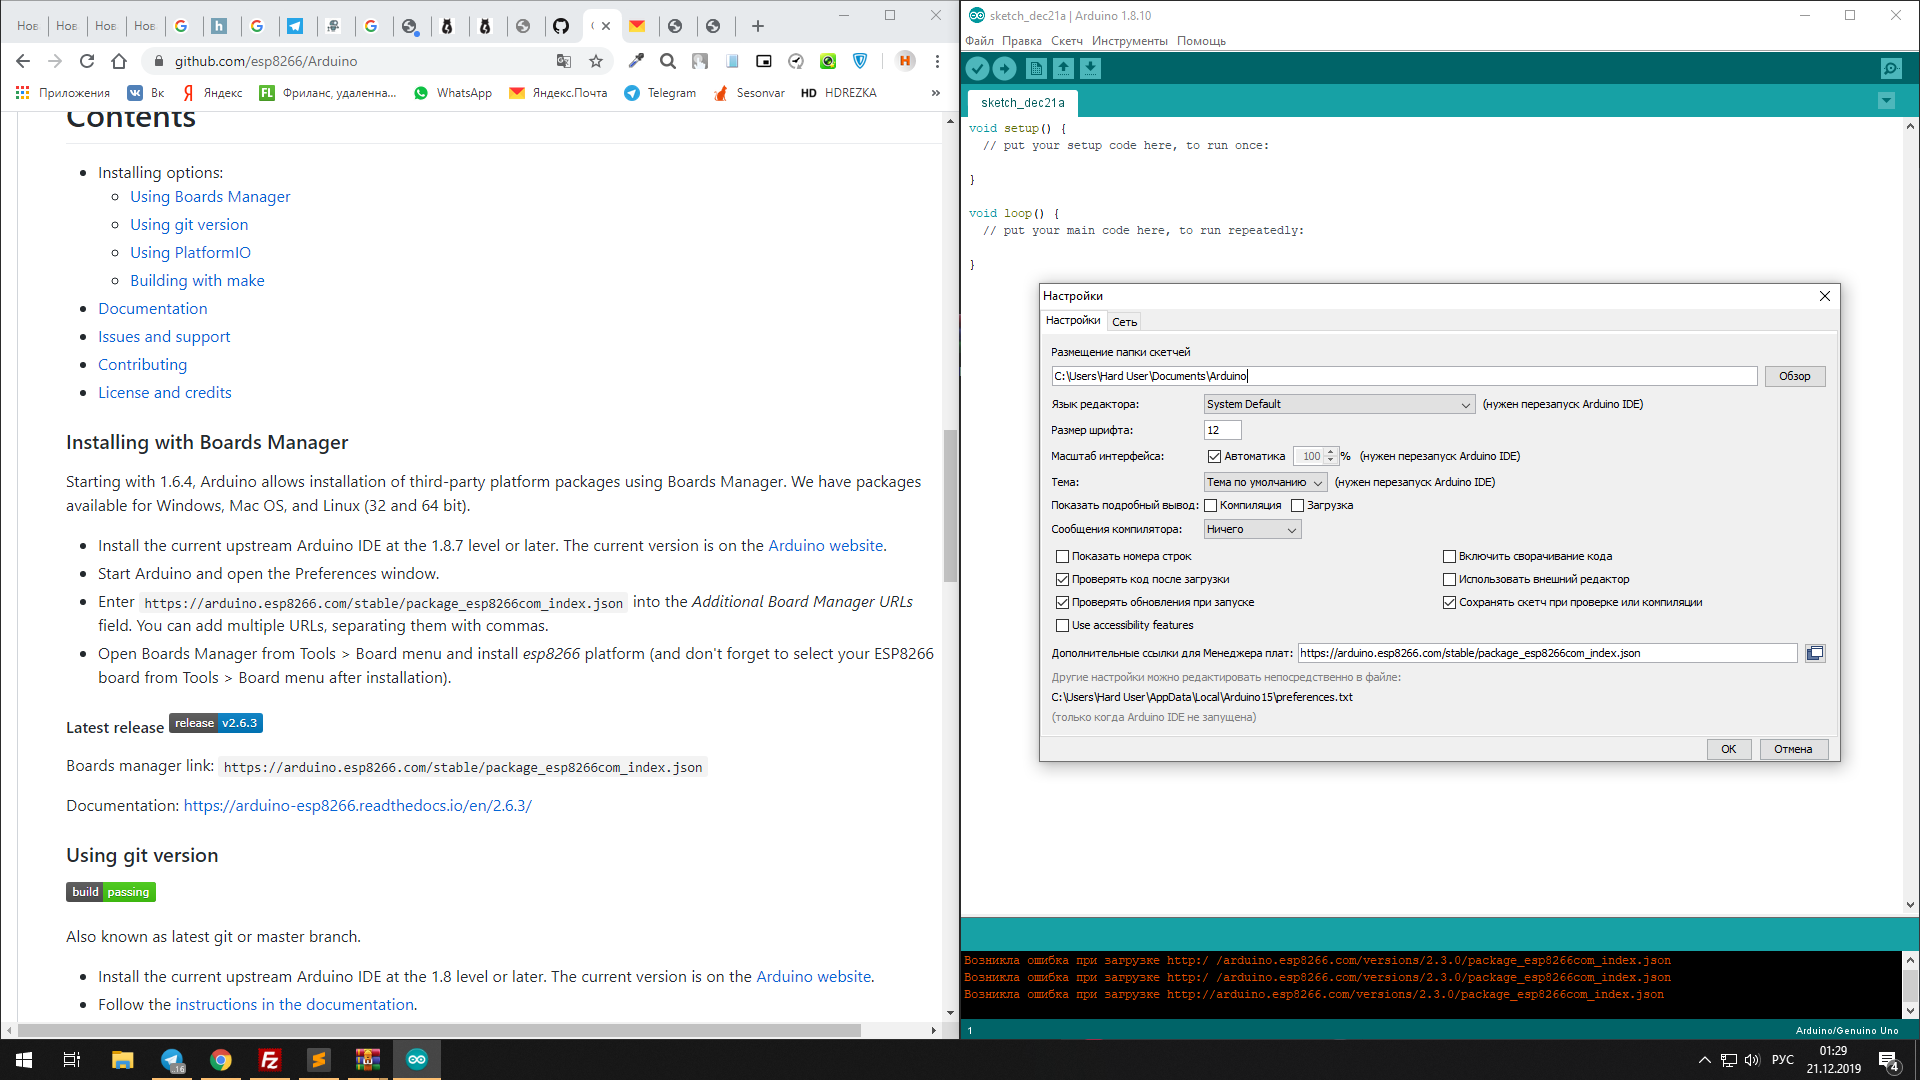Viewport: 1920px width, 1080px height.
Task: Open the Инструменты menu in Arduino
Action: [x=1129, y=41]
